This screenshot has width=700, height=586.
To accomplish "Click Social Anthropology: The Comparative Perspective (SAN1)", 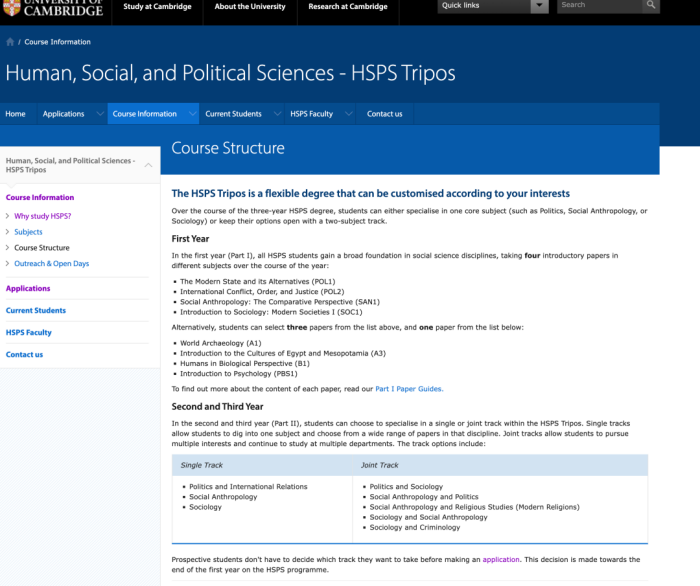I will pos(280,302).
